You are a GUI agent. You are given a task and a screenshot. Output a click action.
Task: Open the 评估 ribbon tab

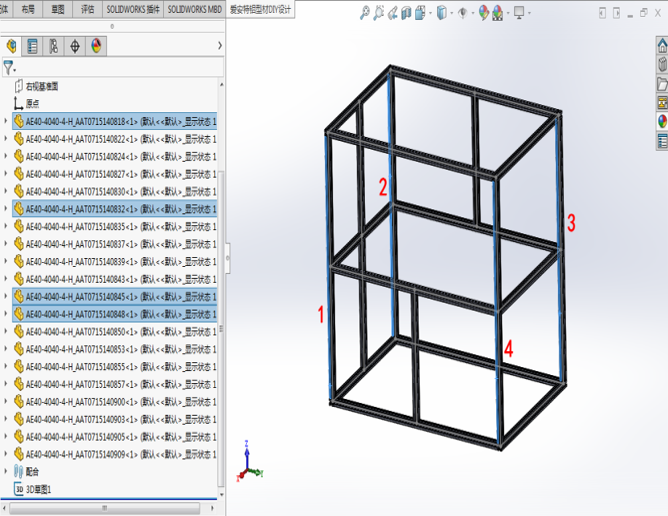coord(88,9)
